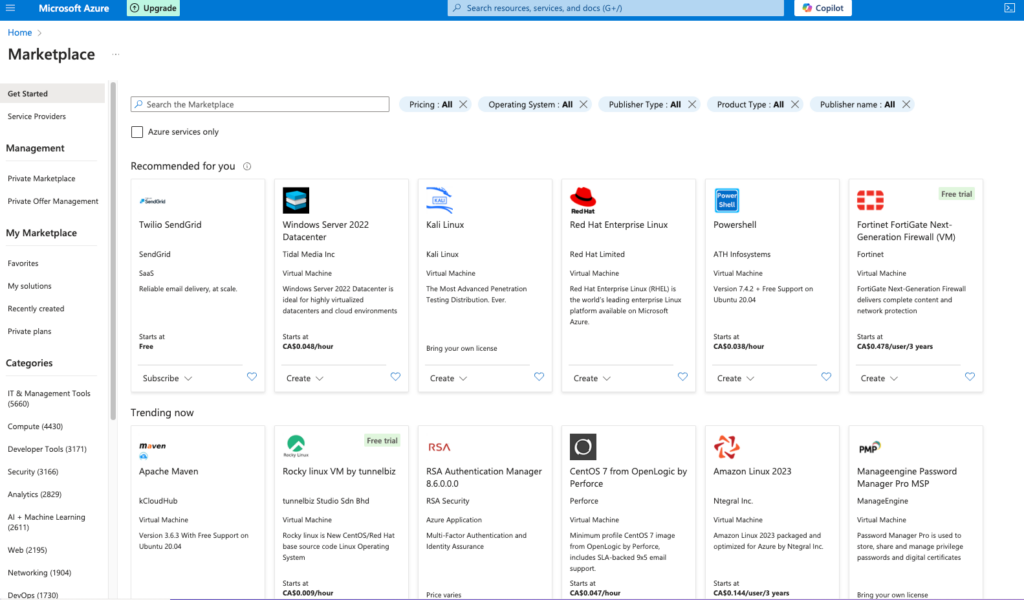This screenshot has width=1024, height=600.
Task: Remove the Pricing filter with X
Action: pos(463,104)
